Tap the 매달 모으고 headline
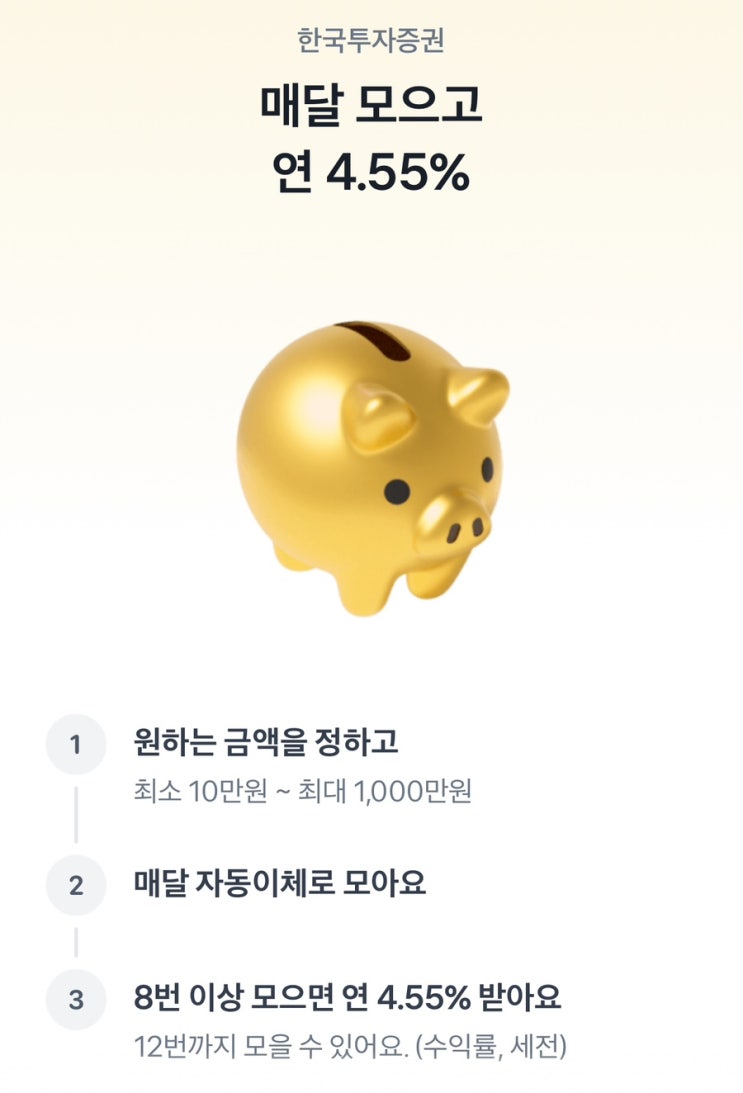The width and height of the screenshot is (743, 1093). pyautogui.click(x=371, y=107)
